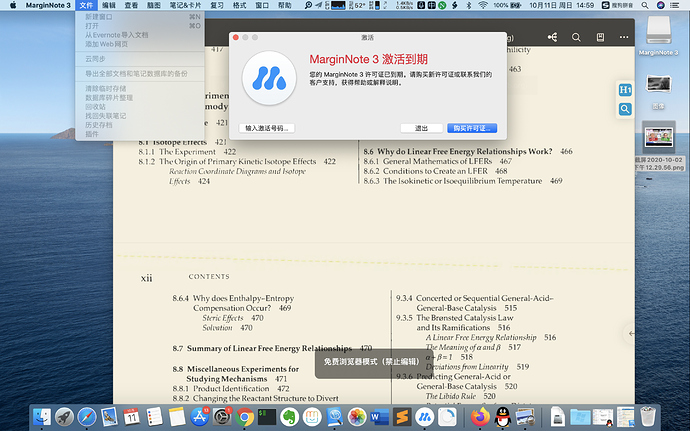Screen dimensions: 690x431
Task: Open the 格式 menu
Action: [x=239, y=5]
